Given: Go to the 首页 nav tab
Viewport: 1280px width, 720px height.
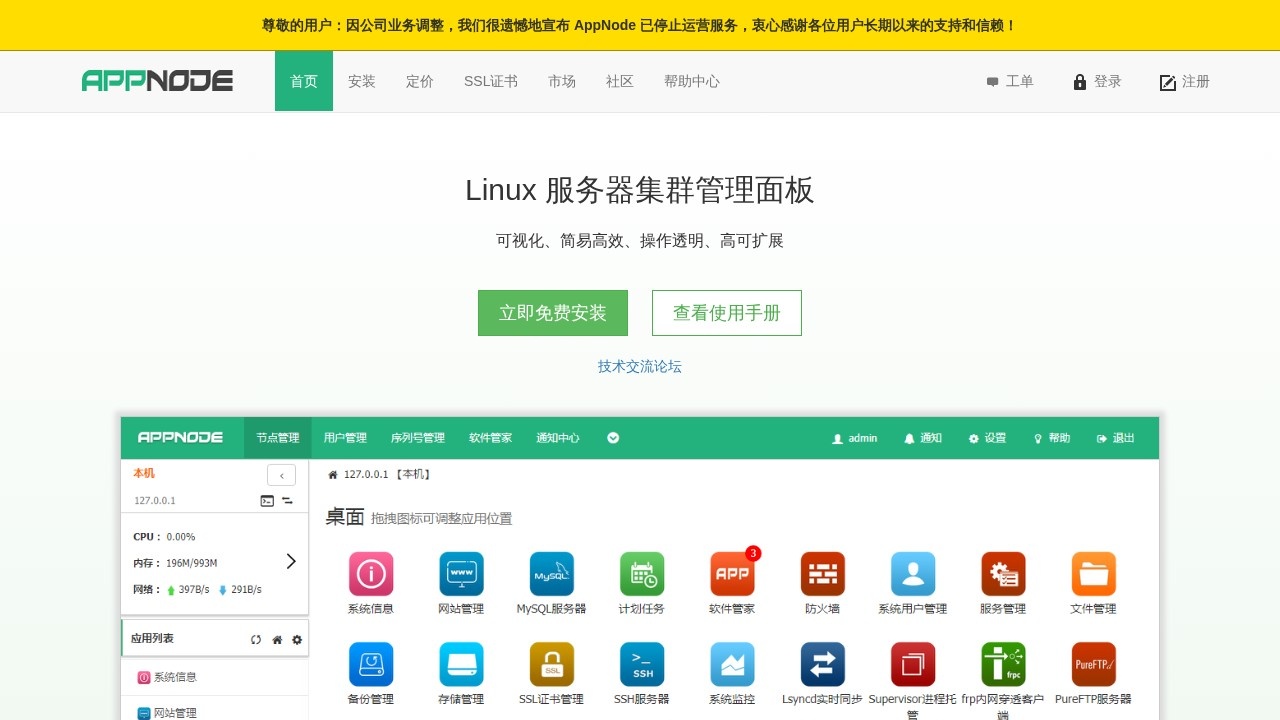Looking at the screenshot, I should coord(304,81).
